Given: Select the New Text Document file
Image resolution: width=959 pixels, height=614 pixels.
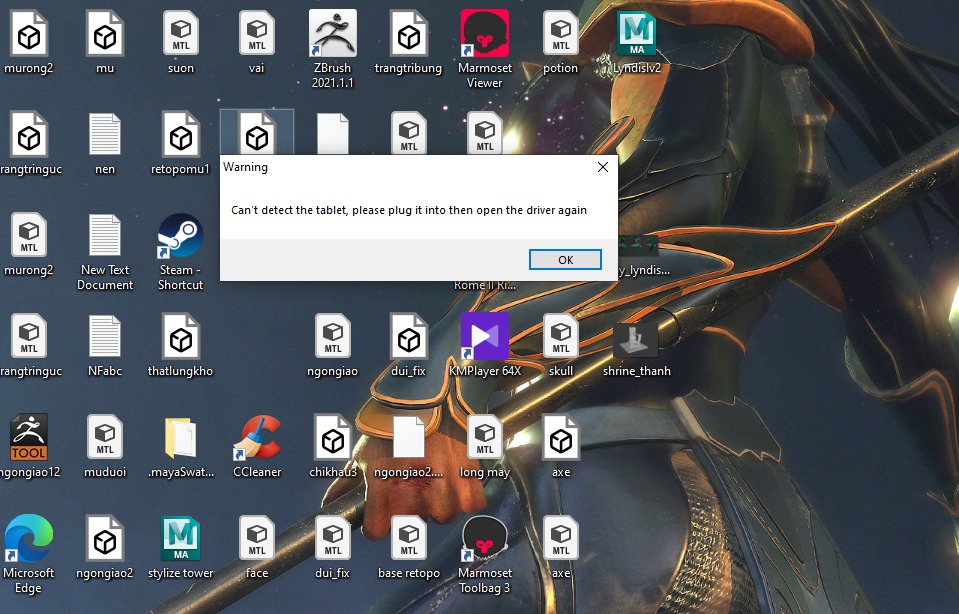Looking at the screenshot, I should (x=105, y=238).
